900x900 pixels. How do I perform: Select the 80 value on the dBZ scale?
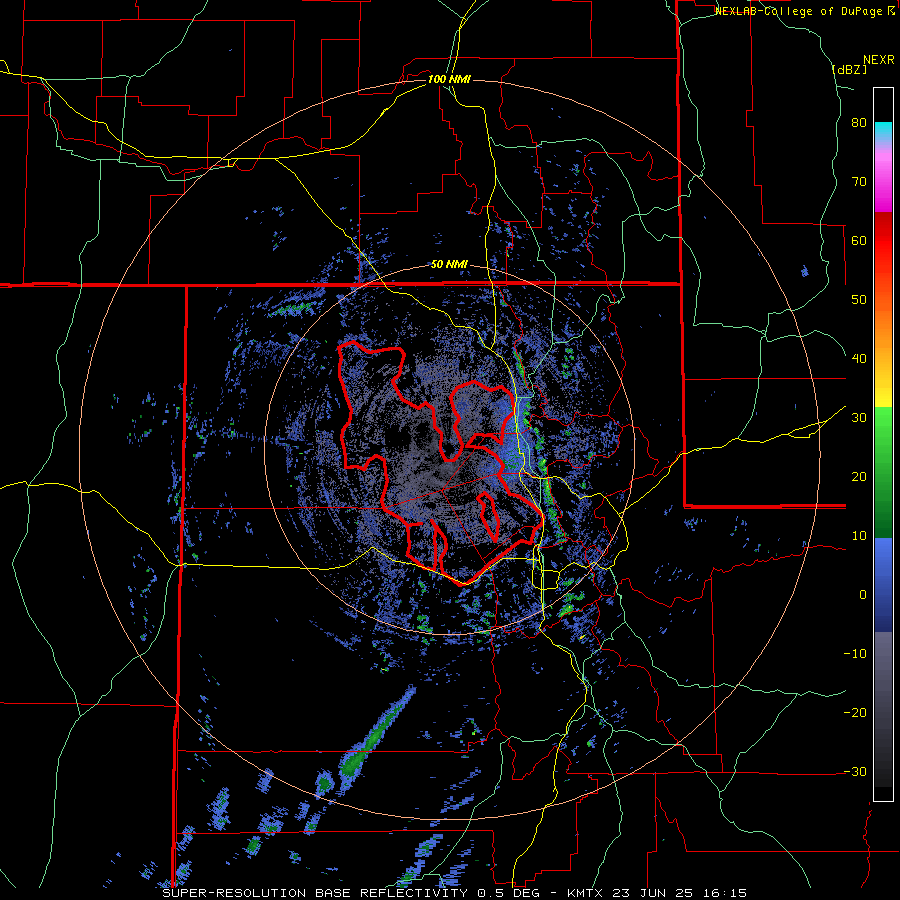(859, 123)
